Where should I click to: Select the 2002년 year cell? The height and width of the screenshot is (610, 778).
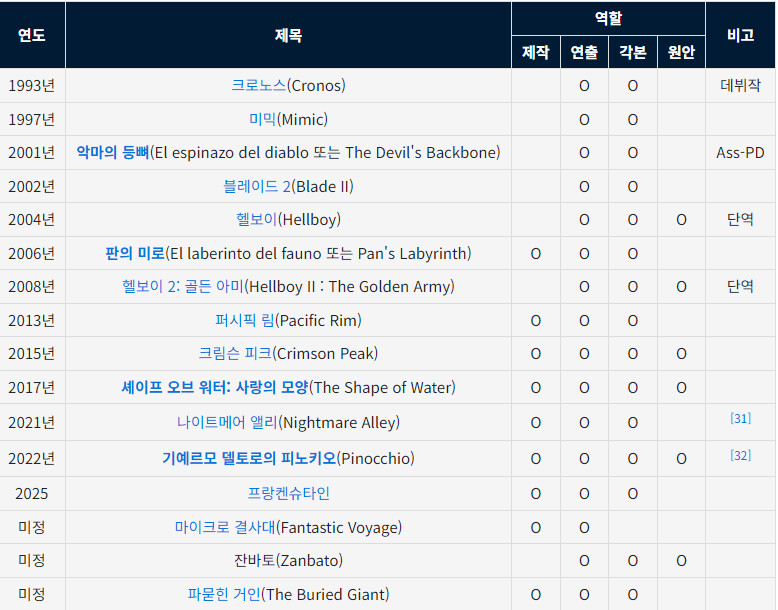[32, 187]
